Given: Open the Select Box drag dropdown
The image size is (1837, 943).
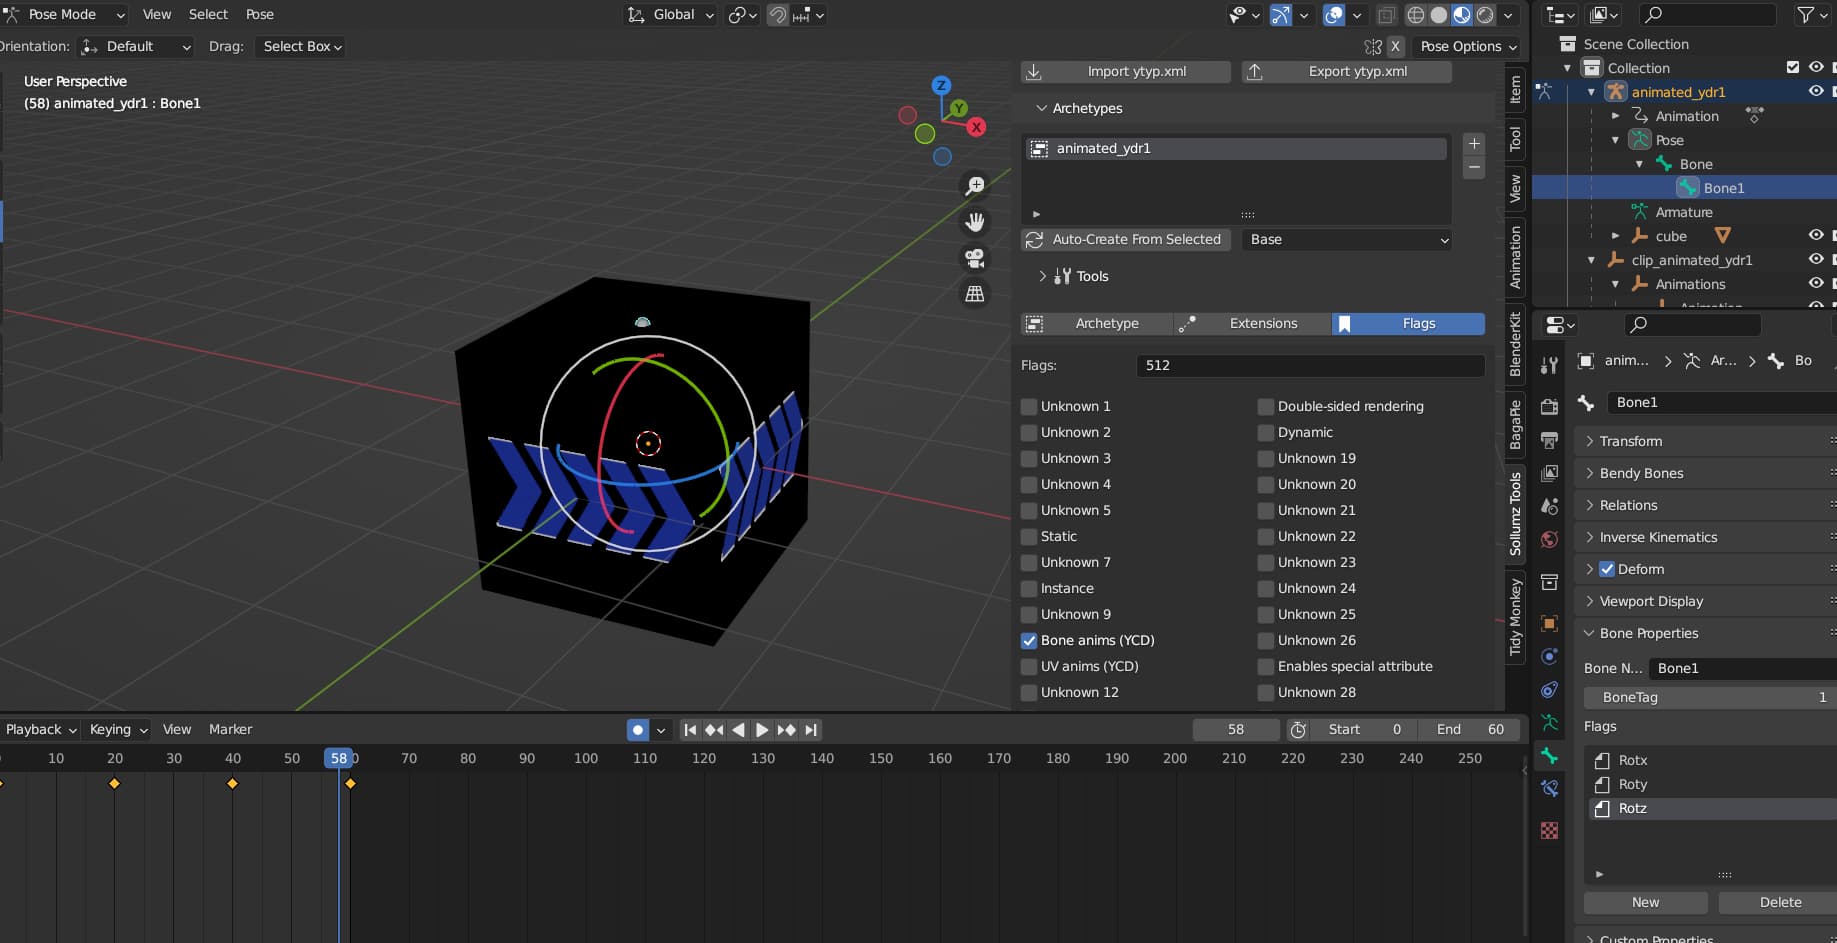Looking at the screenshot, I should point(302,46).
